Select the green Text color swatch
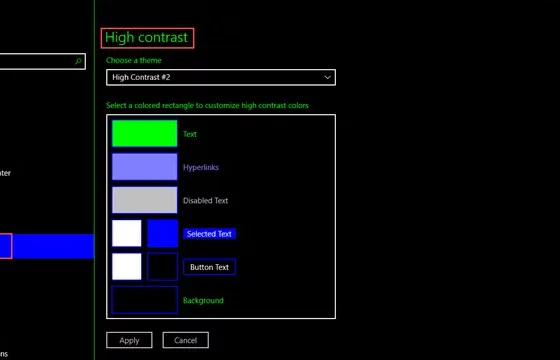Viewport: 560px width, 360px height. [145, 134]
